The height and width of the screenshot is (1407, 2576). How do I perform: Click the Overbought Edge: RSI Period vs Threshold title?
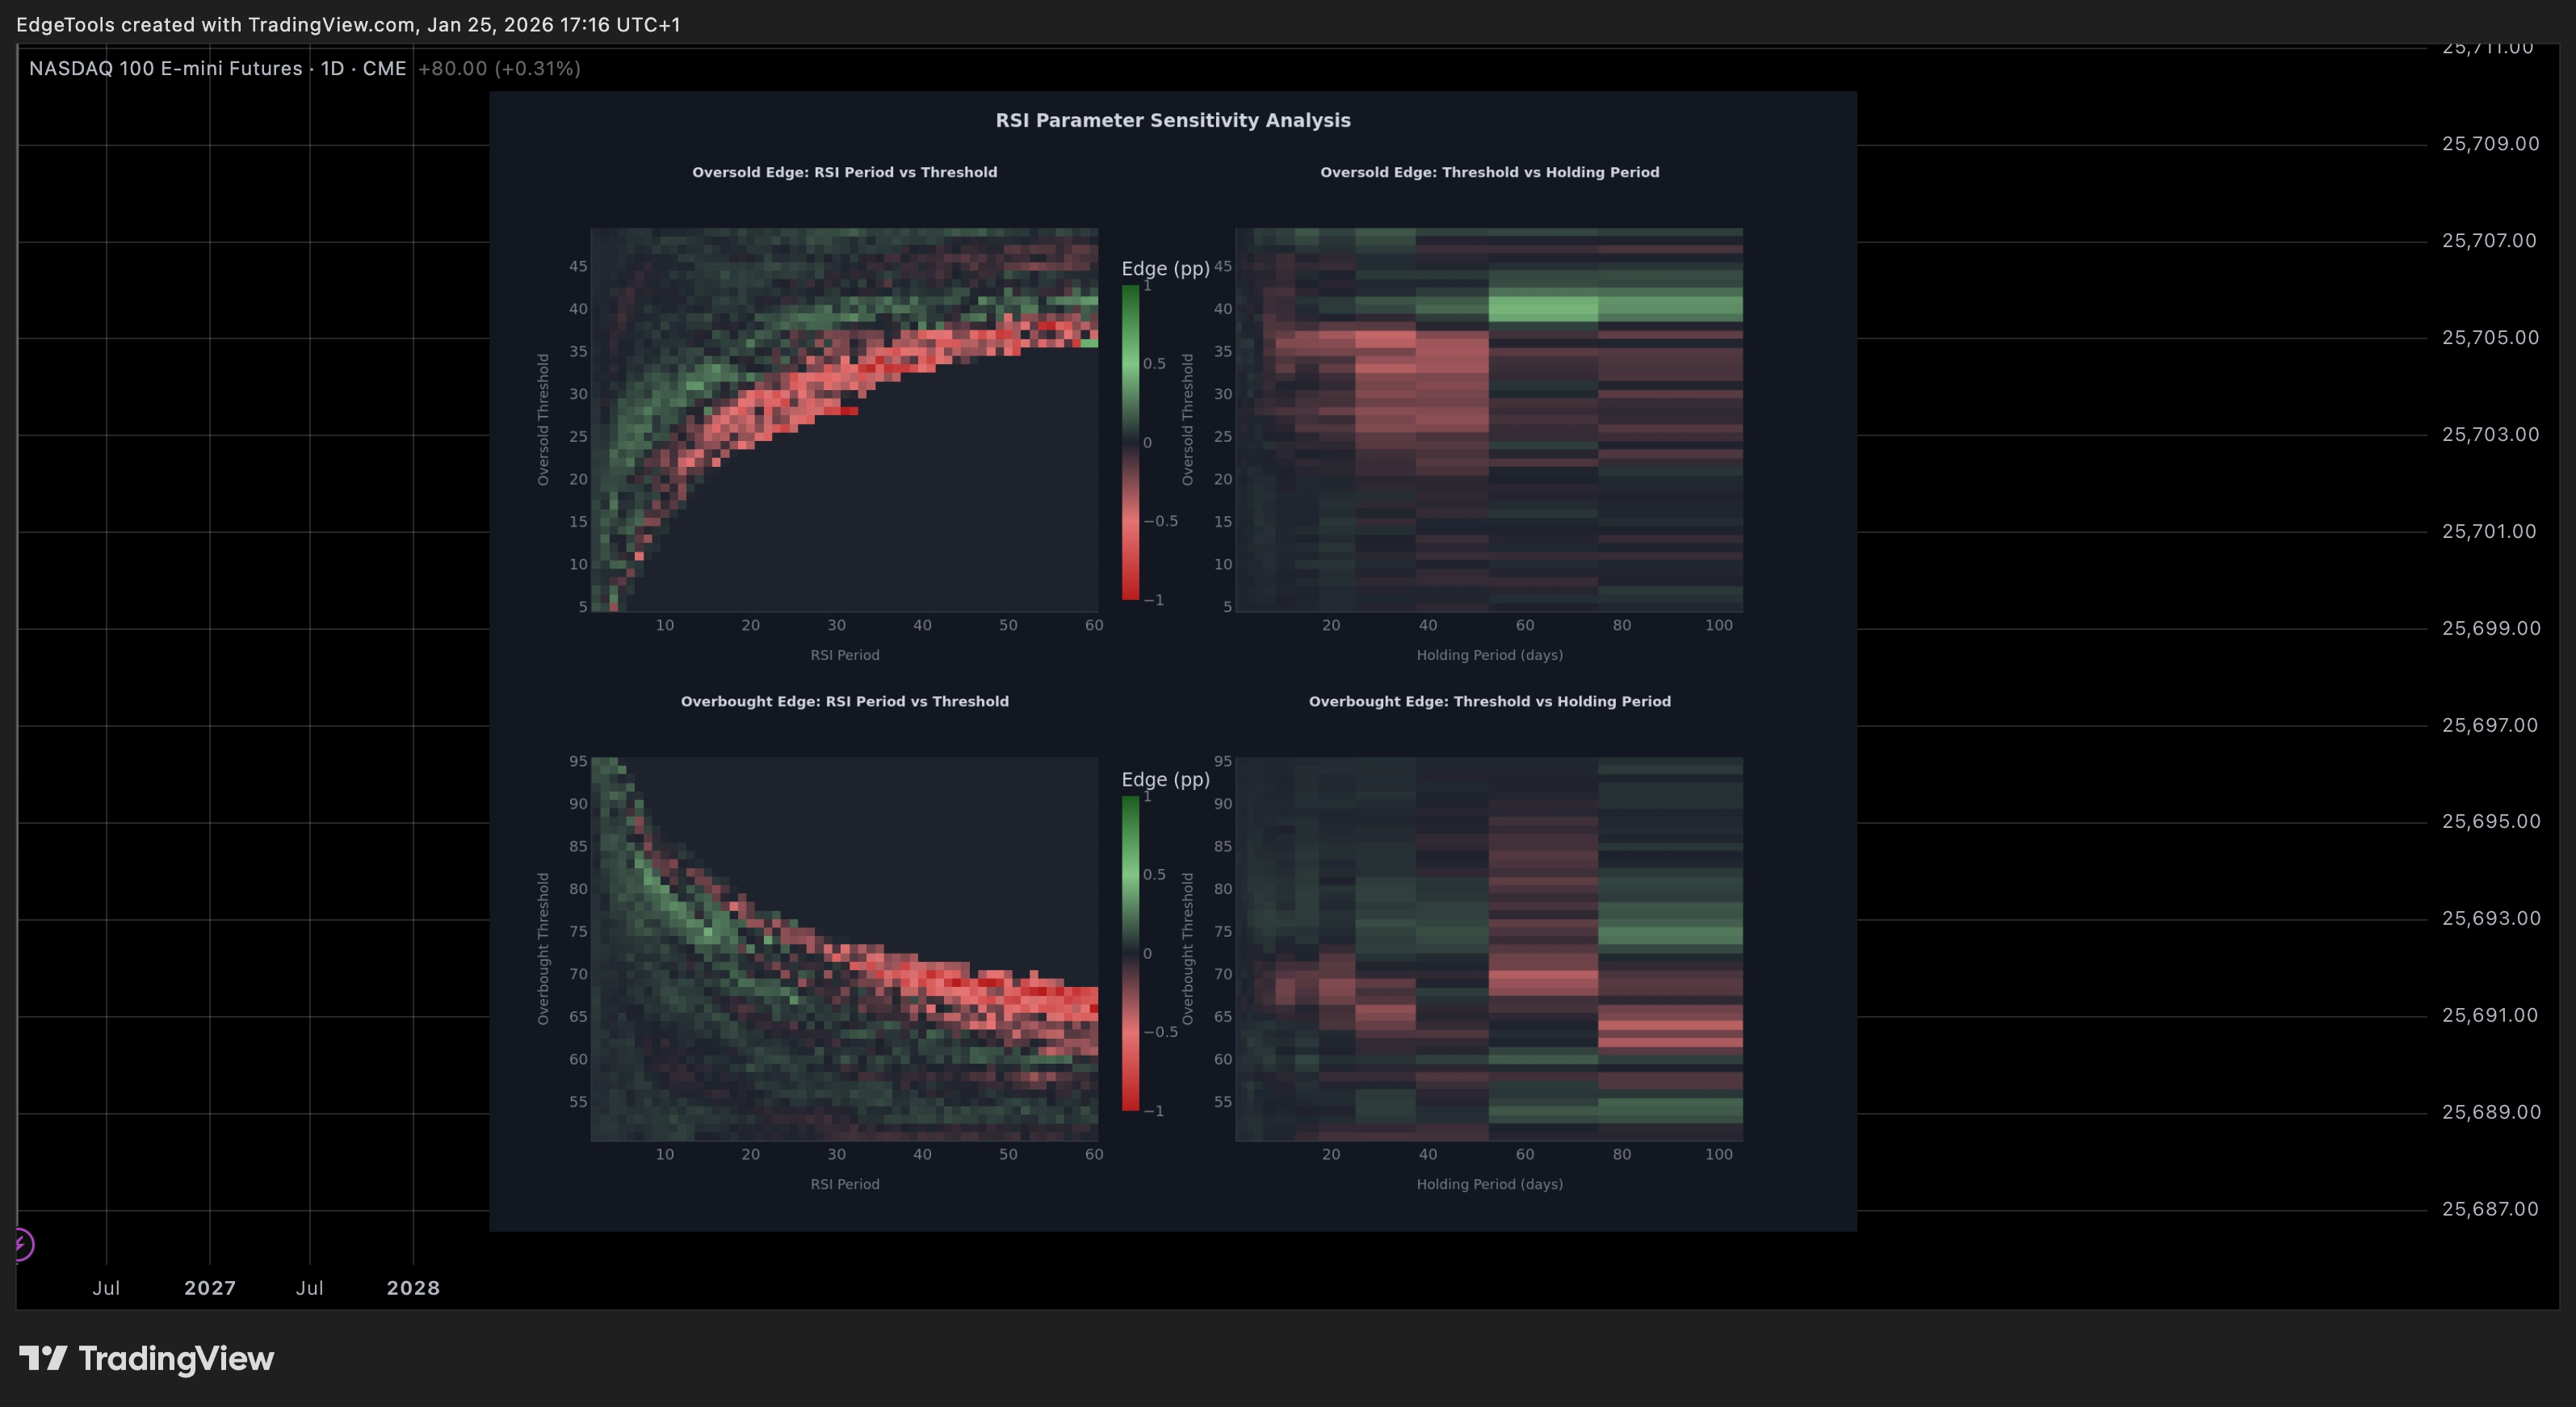click(845, 701)
